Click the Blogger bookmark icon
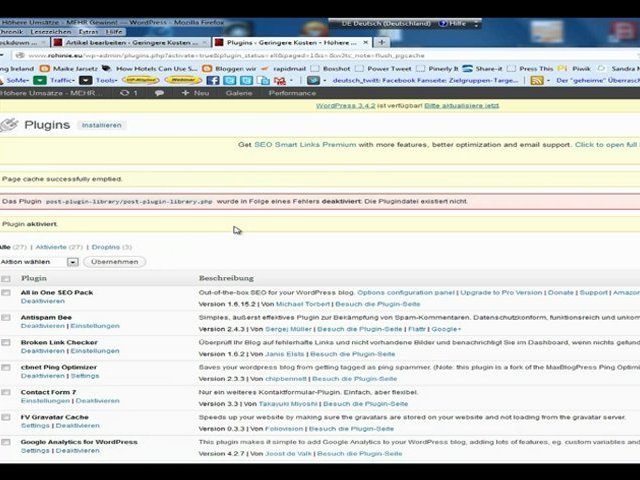640x480 pixels. pos(207,68)
